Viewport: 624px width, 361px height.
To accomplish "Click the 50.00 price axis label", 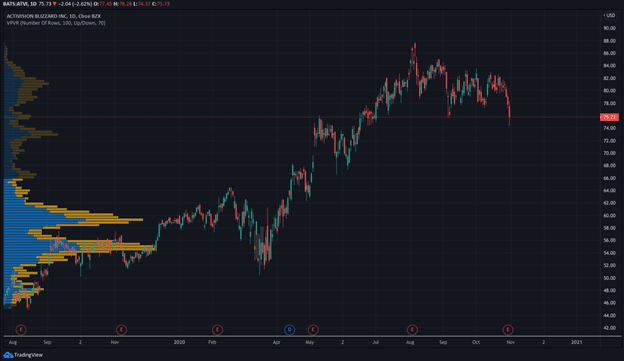I will (x=609, y=278).
